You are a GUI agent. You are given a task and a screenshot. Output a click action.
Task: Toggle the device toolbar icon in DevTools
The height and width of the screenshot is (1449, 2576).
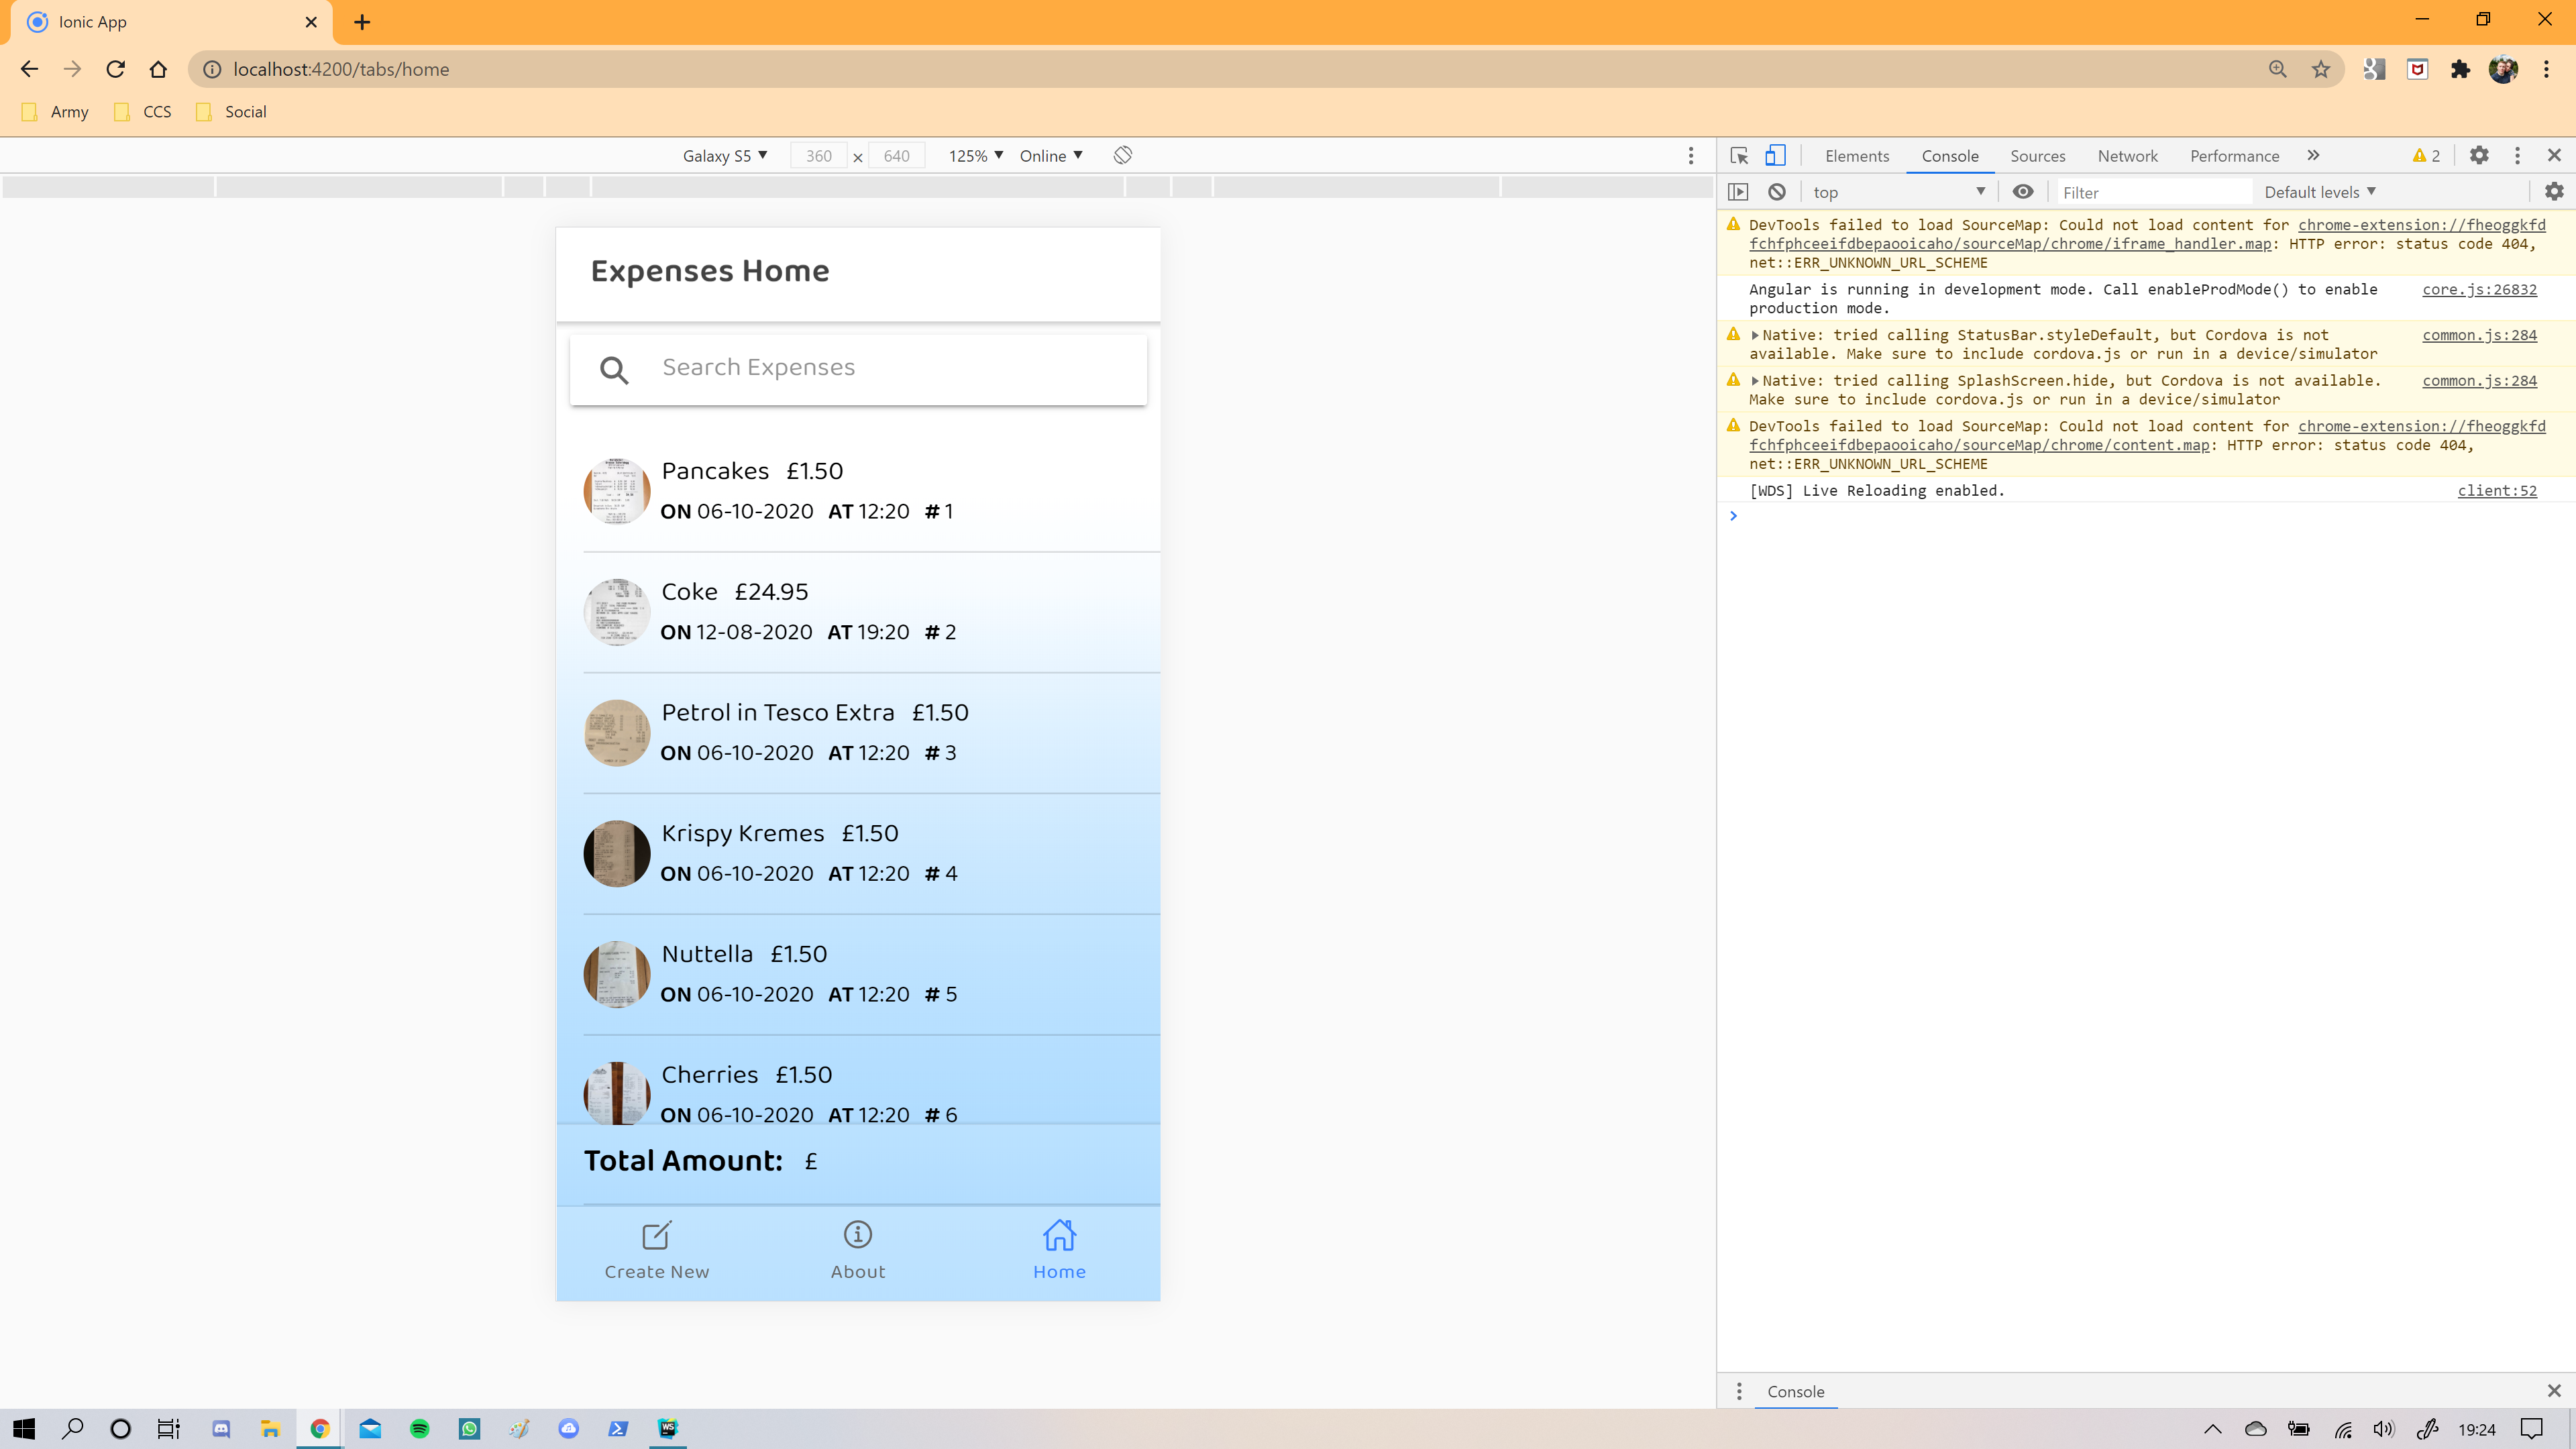pyautogui.click(x=1775, y=155)
